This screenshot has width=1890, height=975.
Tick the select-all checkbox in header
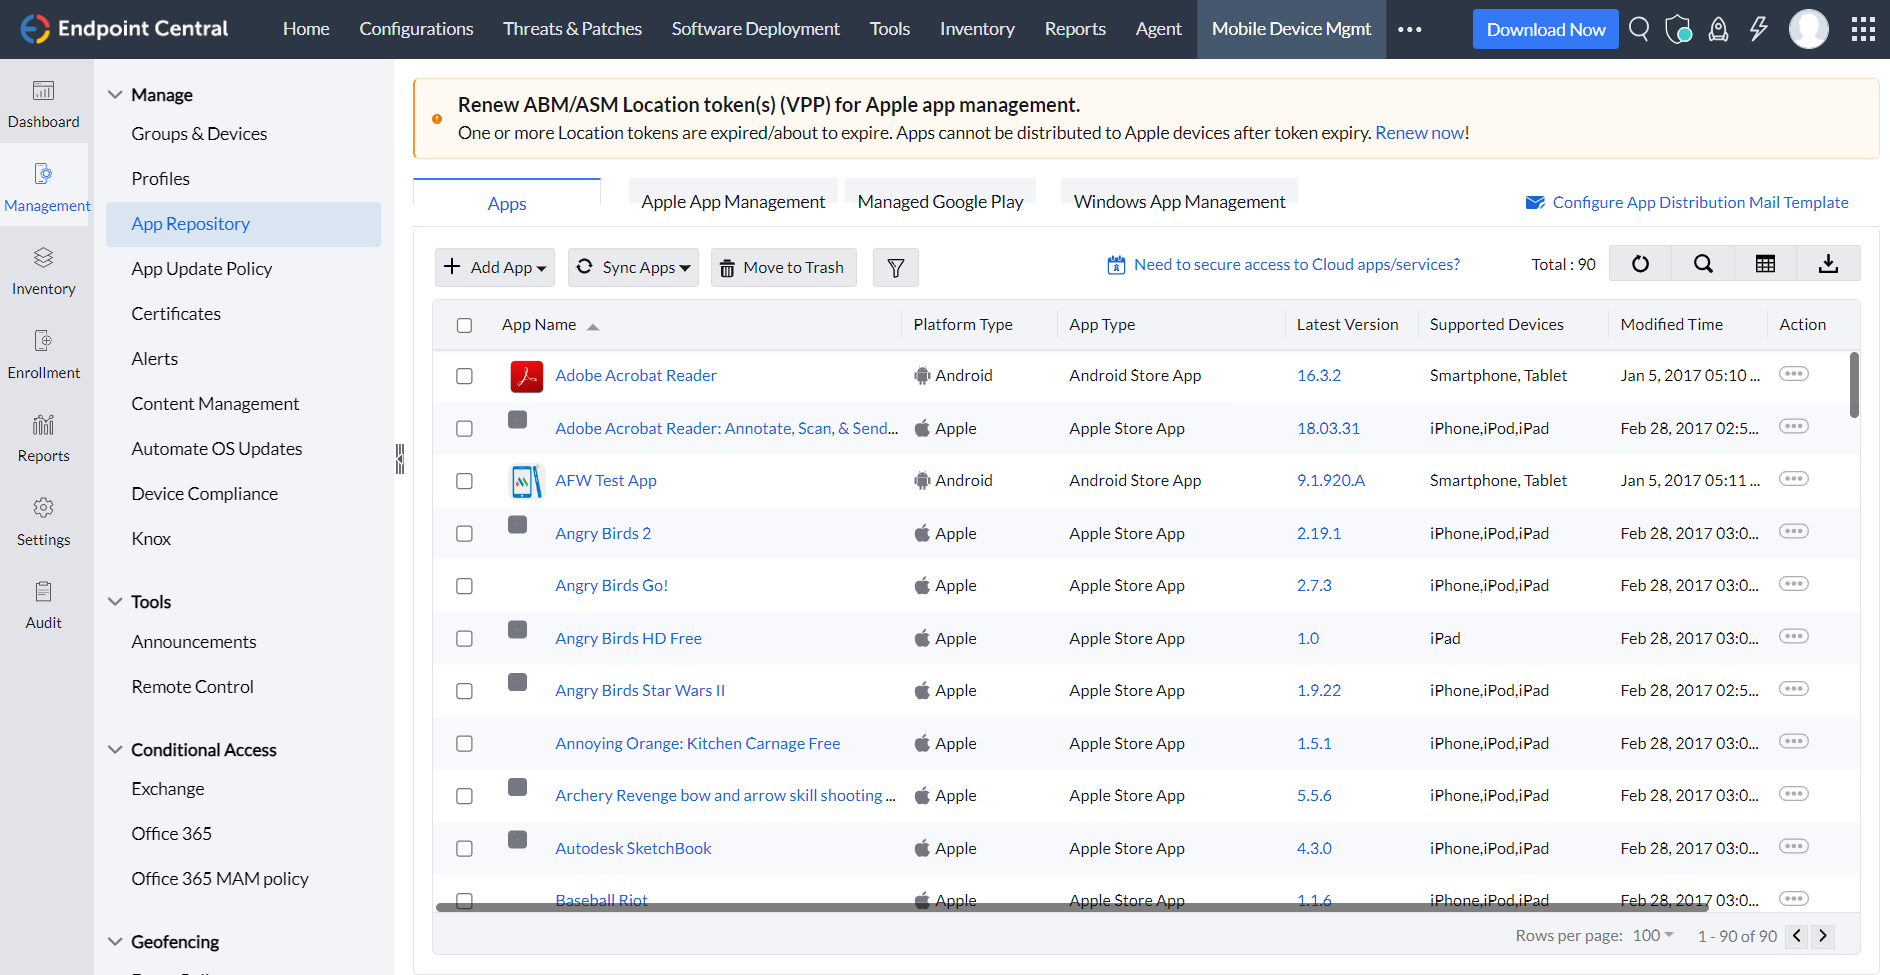pyautogui.click(x=464, y=325)
